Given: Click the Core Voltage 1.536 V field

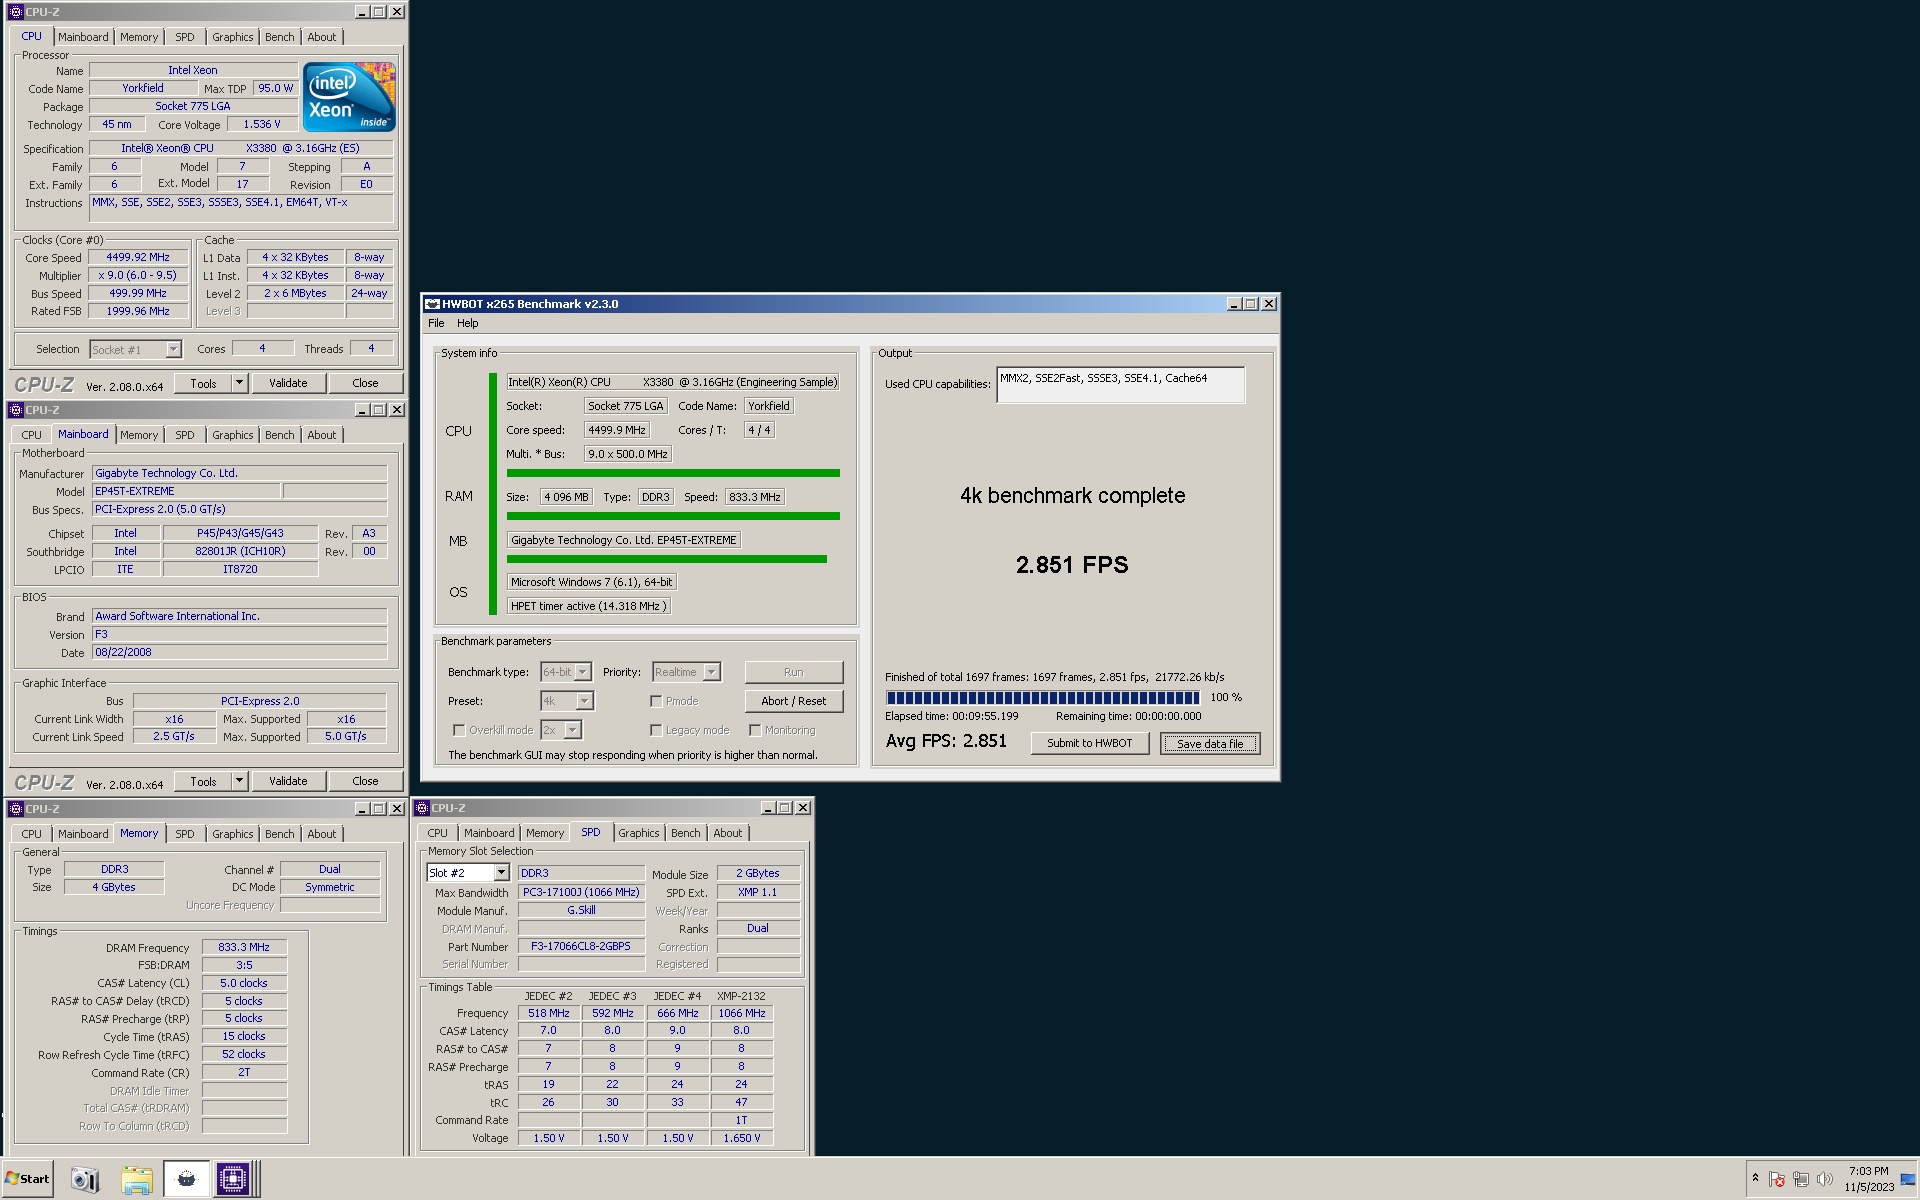Looking at the screenshot, I should pyautogui.click(x=262, y=124).
